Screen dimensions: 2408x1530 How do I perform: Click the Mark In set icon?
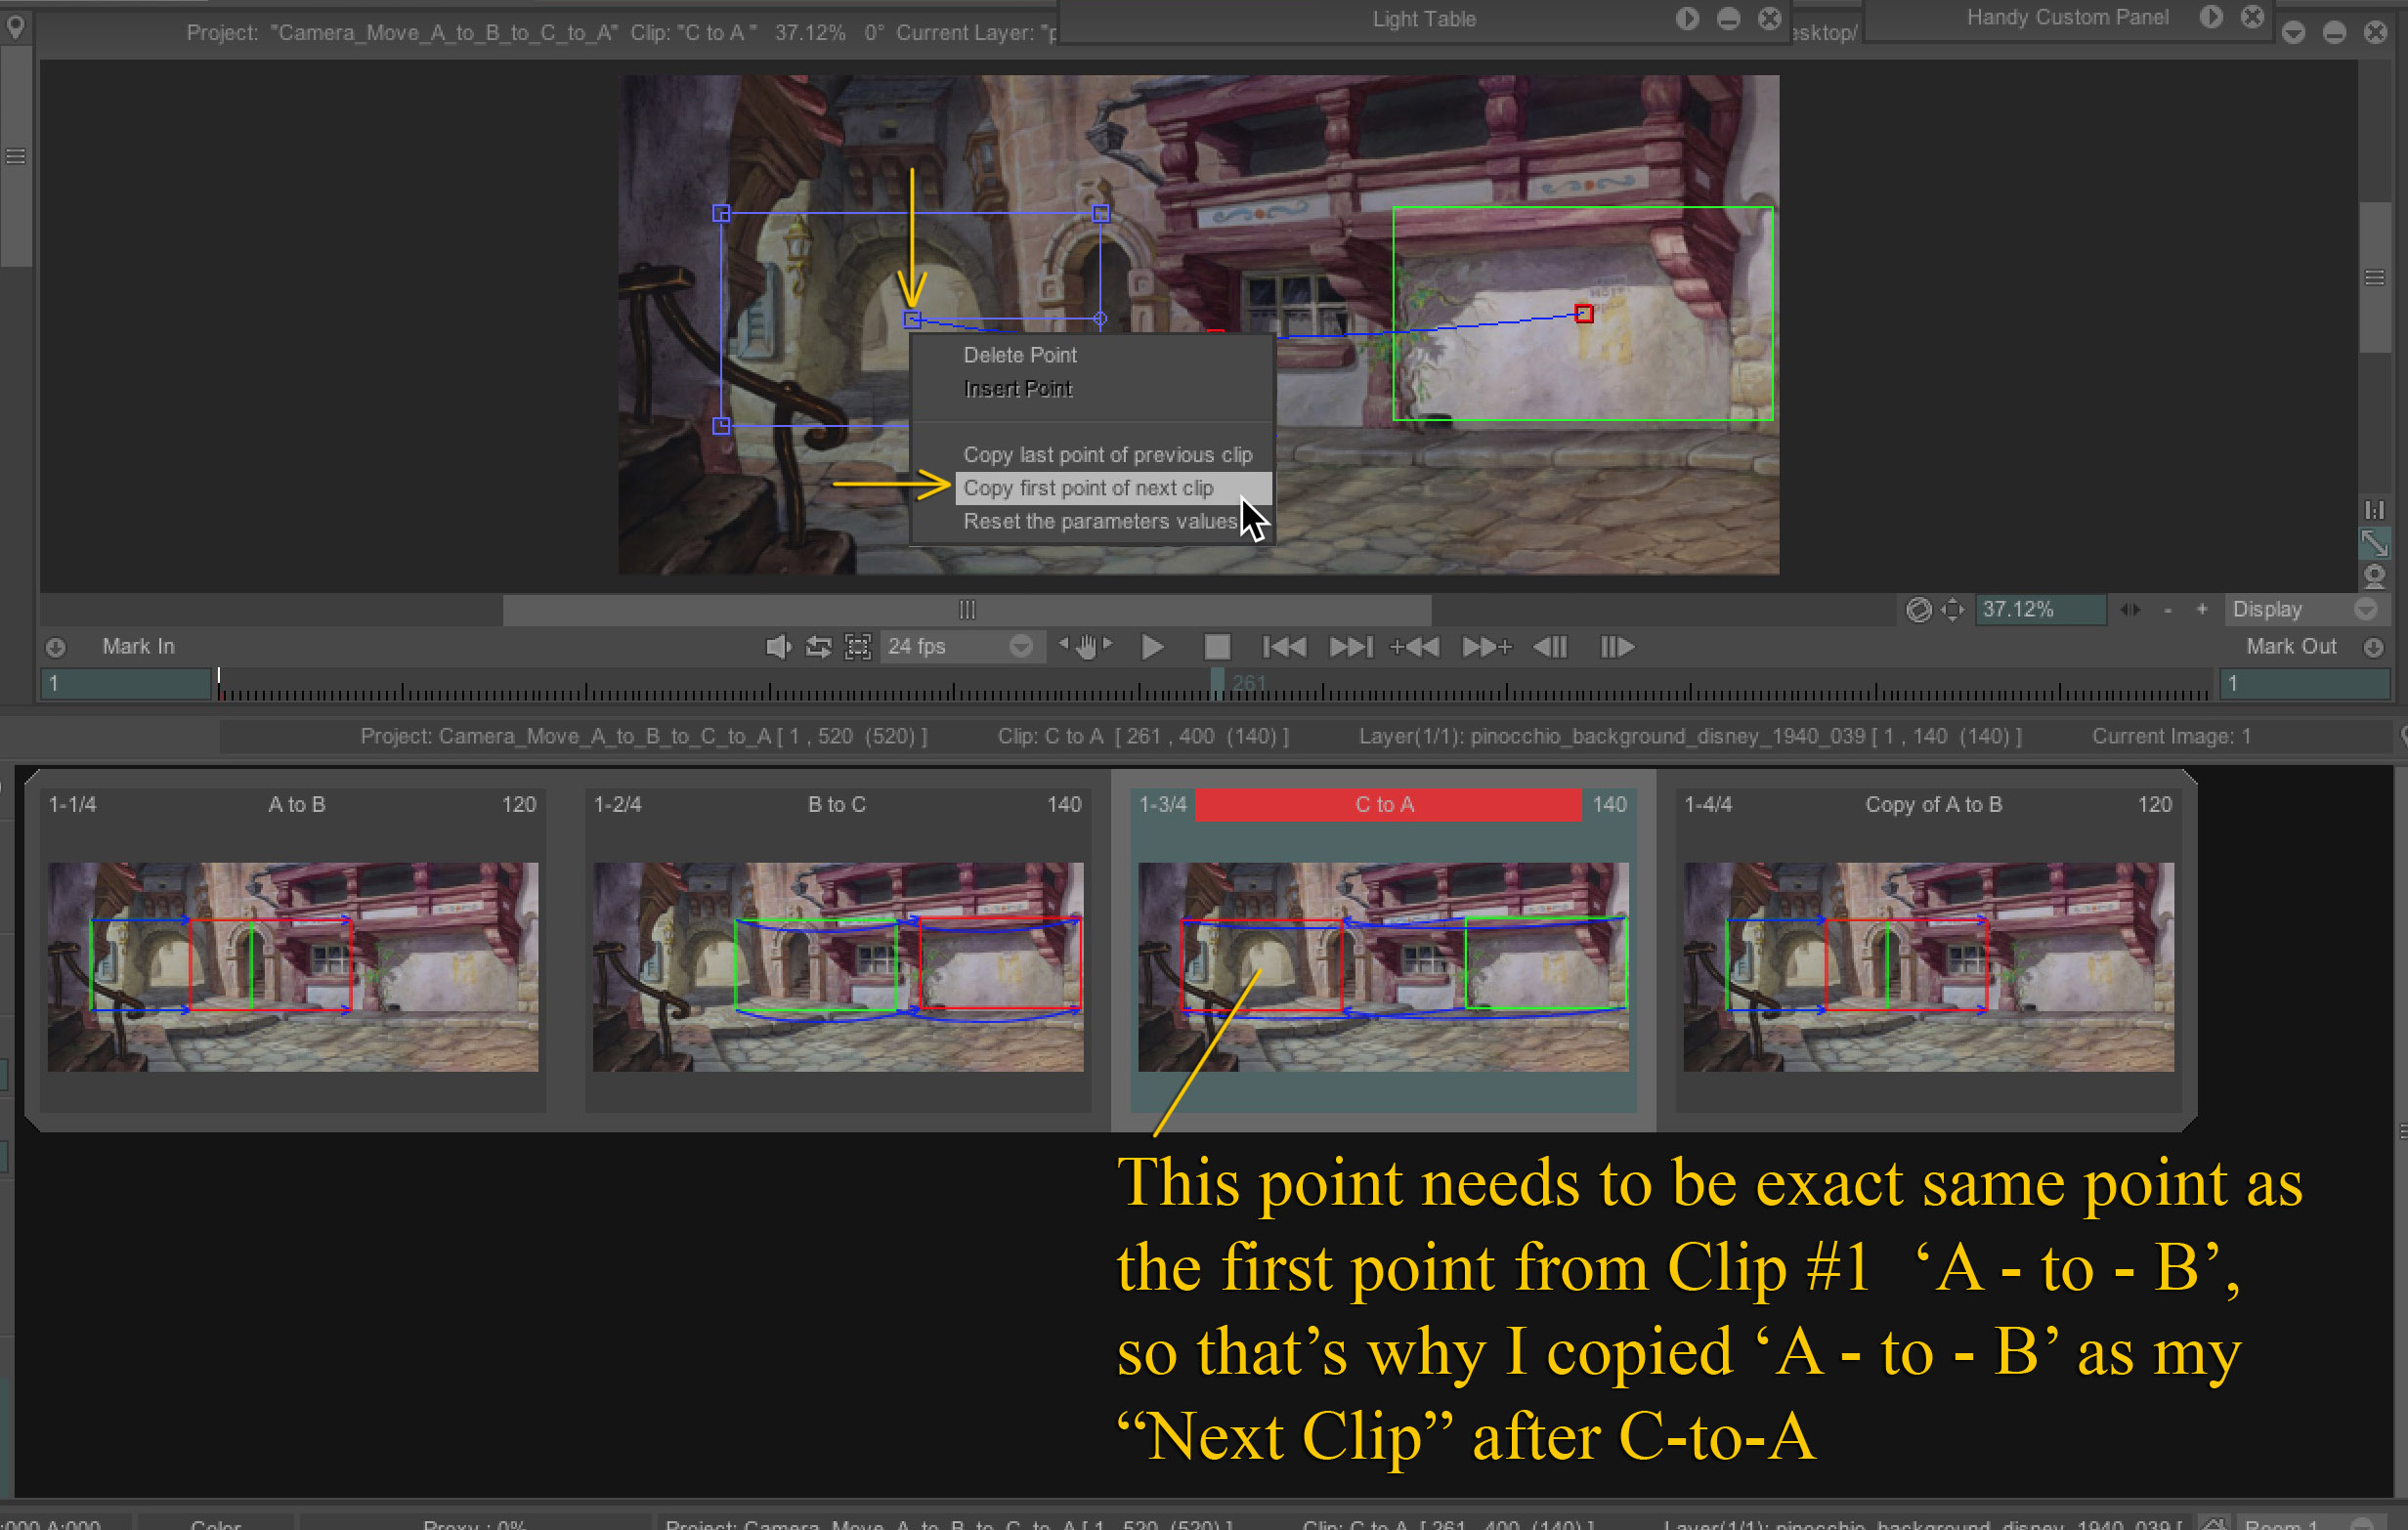56,648
